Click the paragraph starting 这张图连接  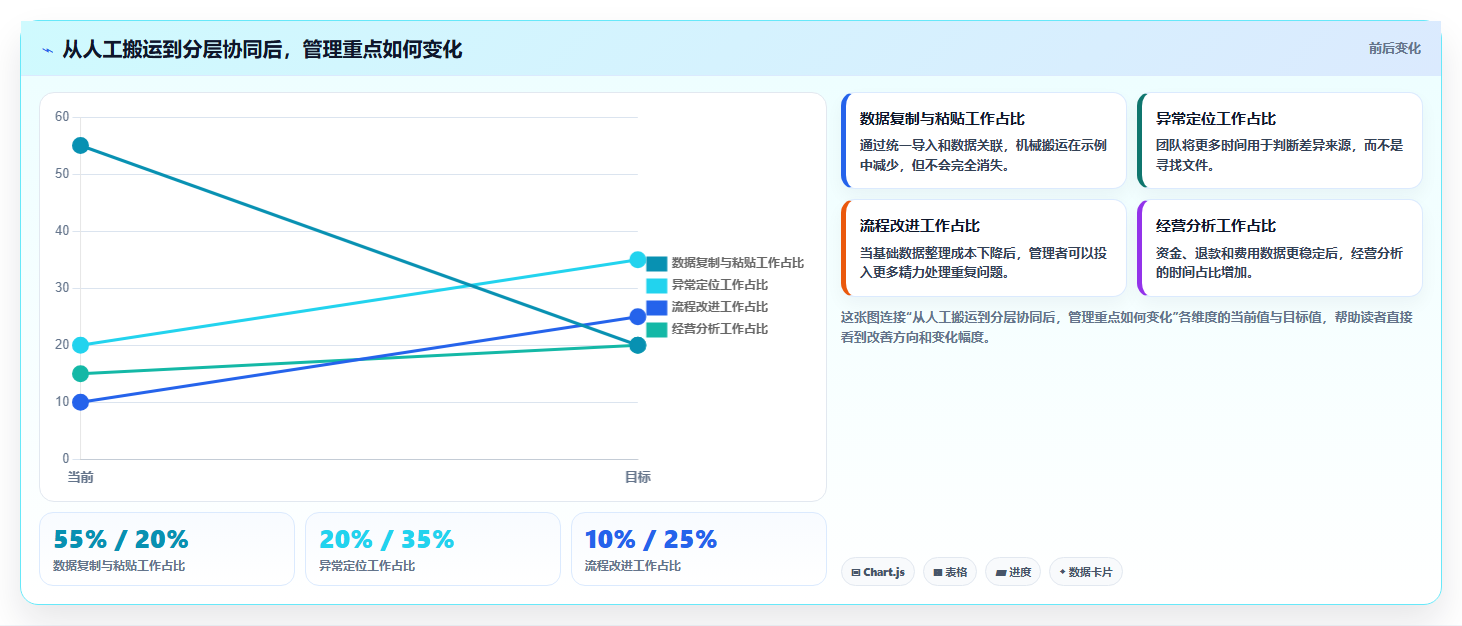coord(1127,327)
